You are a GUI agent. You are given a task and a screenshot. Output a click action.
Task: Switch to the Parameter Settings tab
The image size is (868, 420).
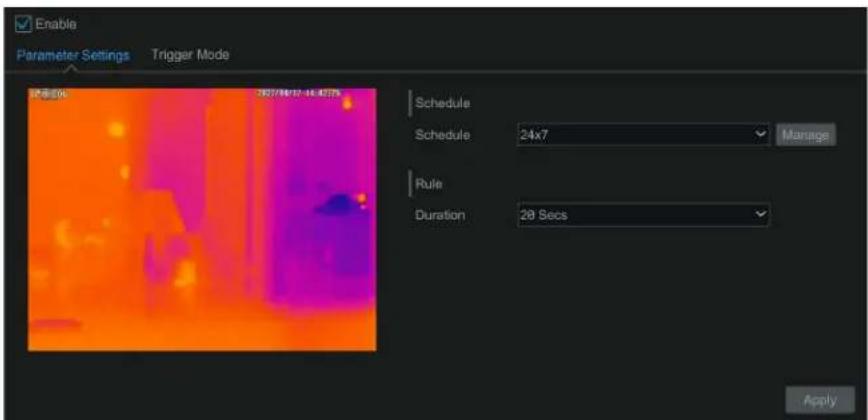coord(73,55)
